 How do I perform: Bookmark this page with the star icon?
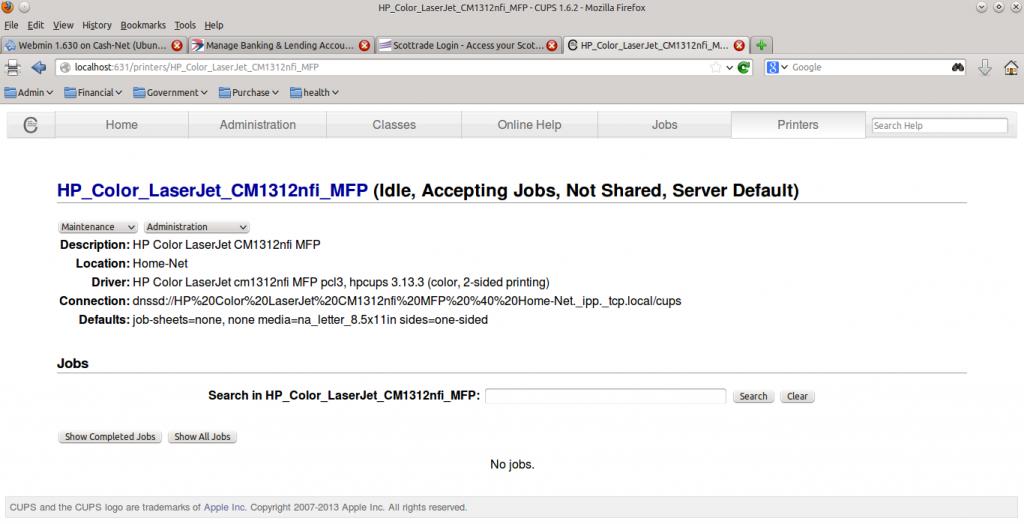click(715, 68)
